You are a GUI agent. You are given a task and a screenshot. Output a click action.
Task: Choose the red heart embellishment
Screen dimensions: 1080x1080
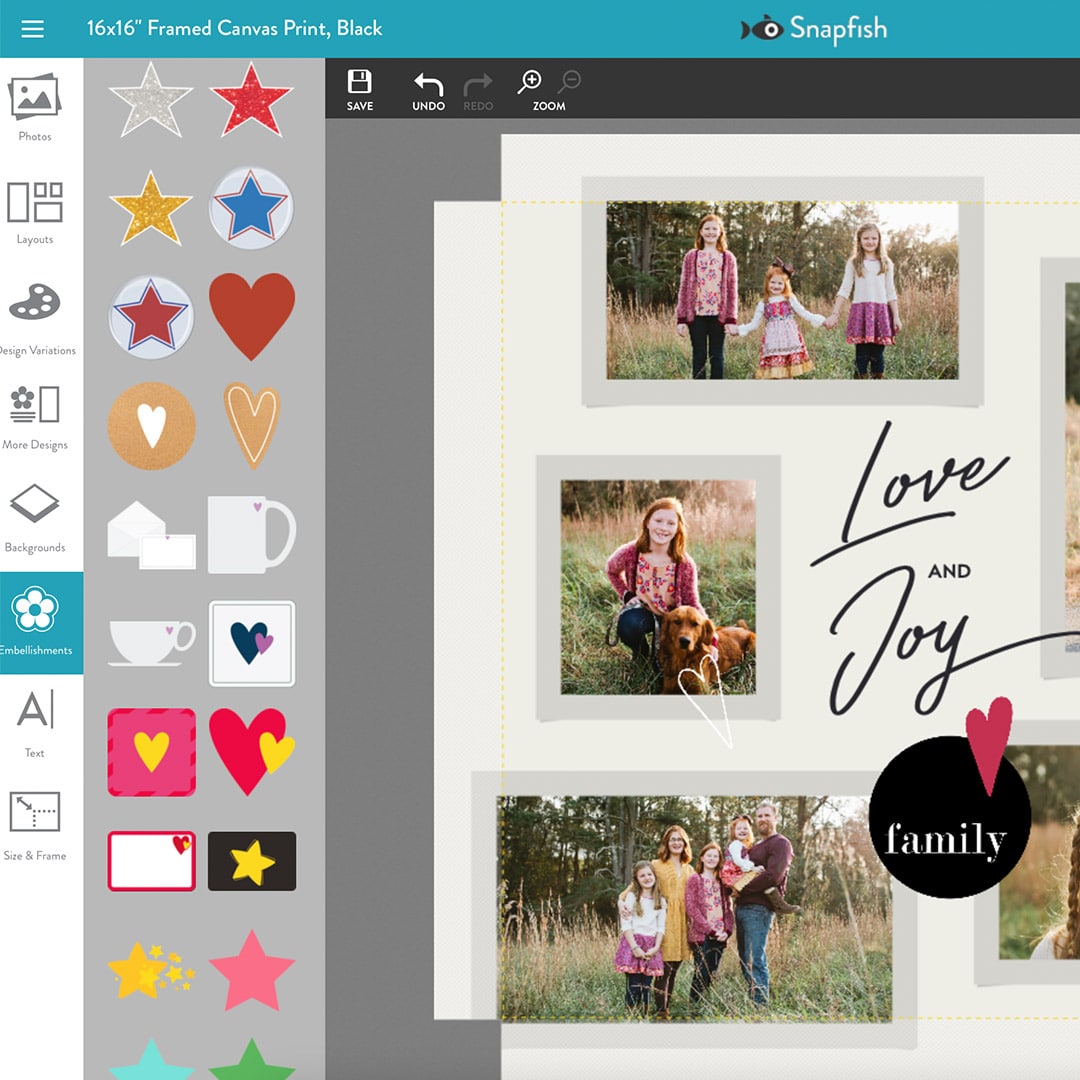point(251,315)
